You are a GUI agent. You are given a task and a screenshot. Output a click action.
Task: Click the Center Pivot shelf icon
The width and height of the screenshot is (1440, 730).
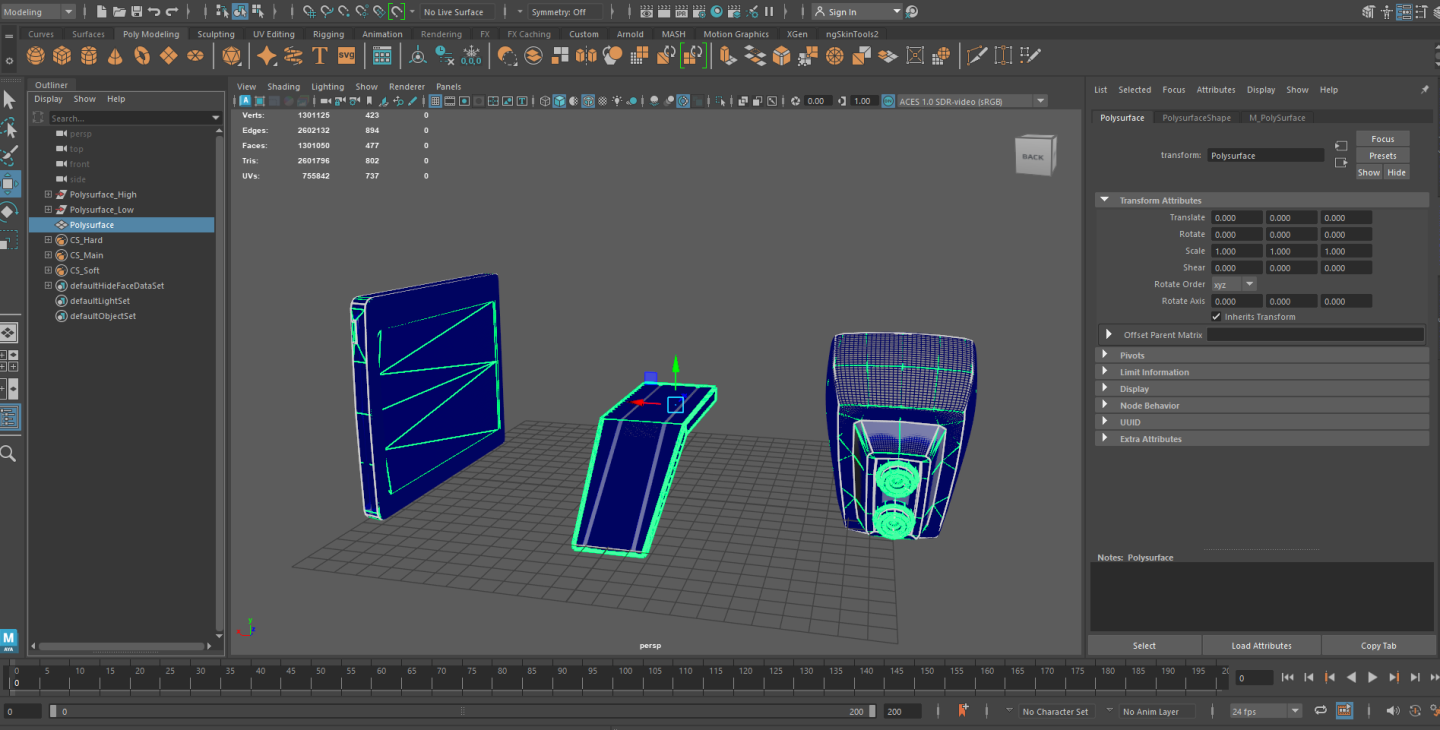tap(418, 55)
